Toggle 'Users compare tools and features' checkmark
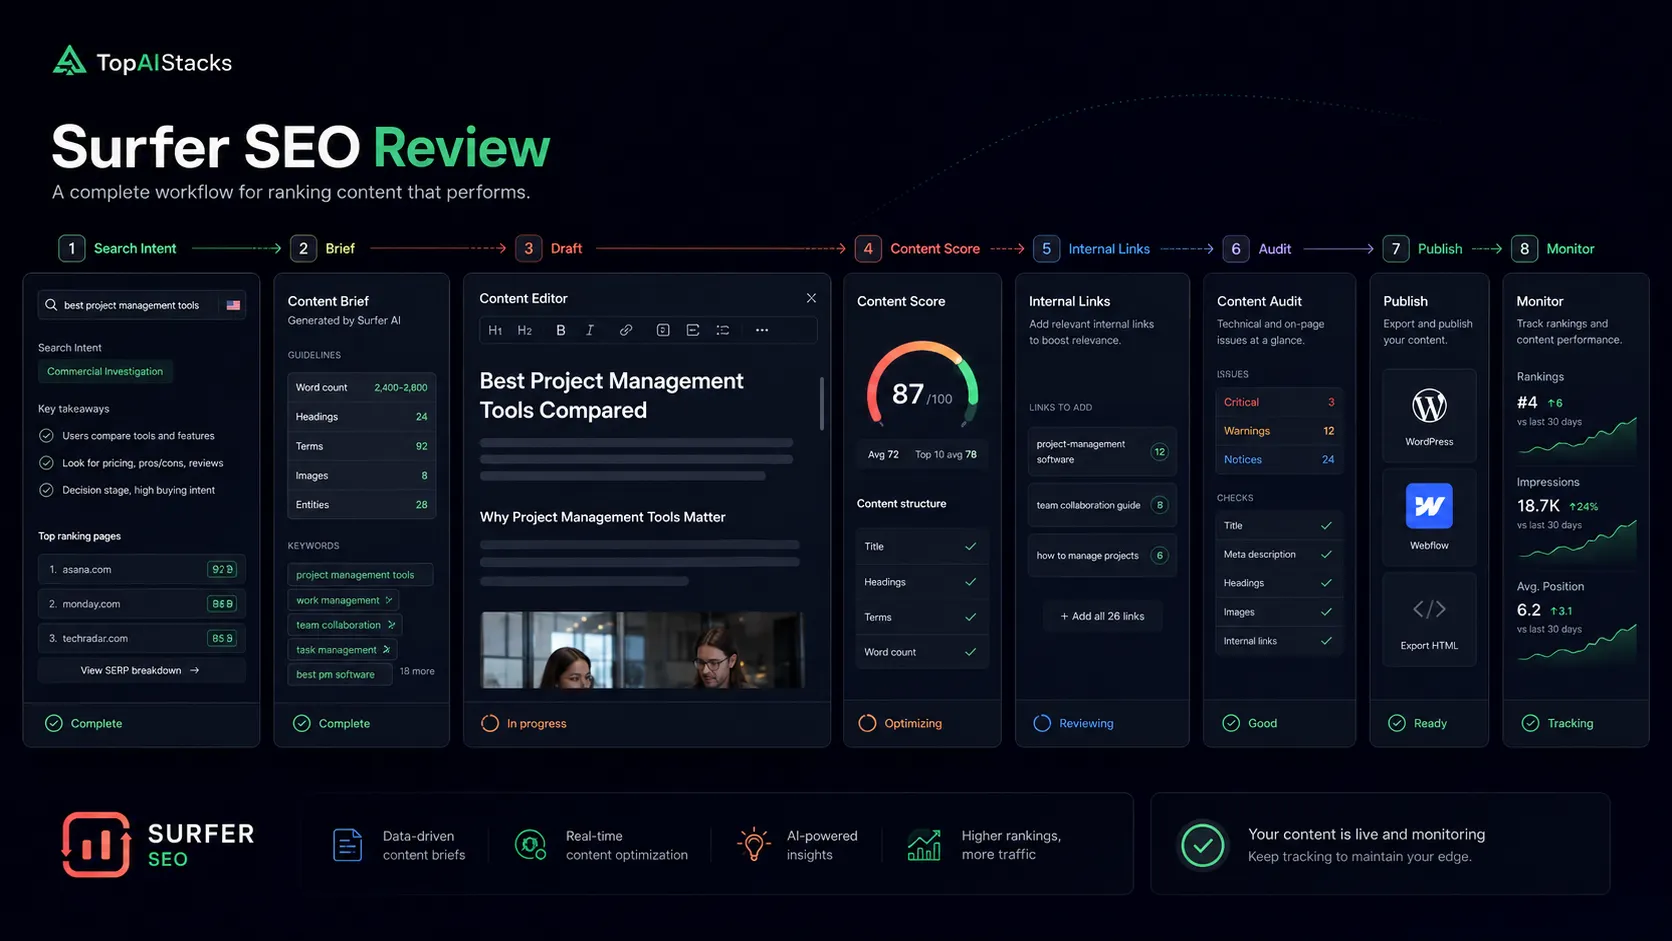Viewport: 1672px width, 941px height. (46, 436)
